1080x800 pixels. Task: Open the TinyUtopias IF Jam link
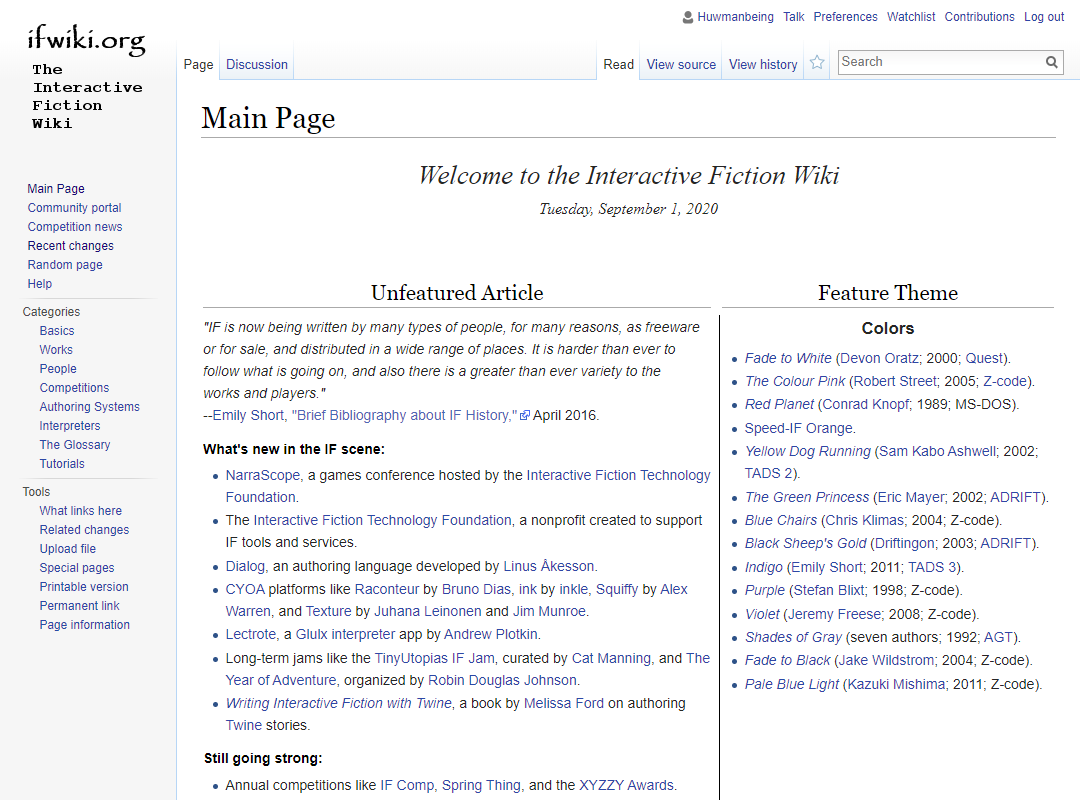coord(434,659)
